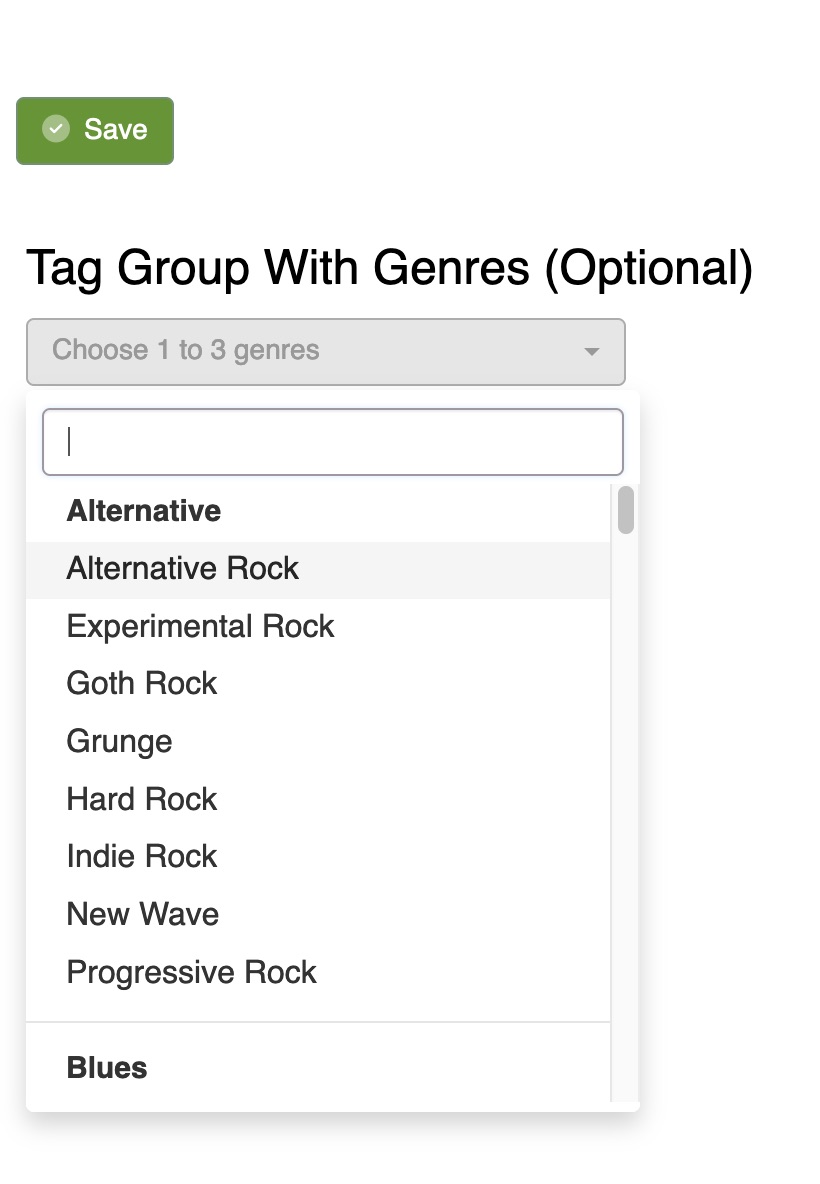
Task: Click the genre list scrollbar thumb
Action: (626, 509)
